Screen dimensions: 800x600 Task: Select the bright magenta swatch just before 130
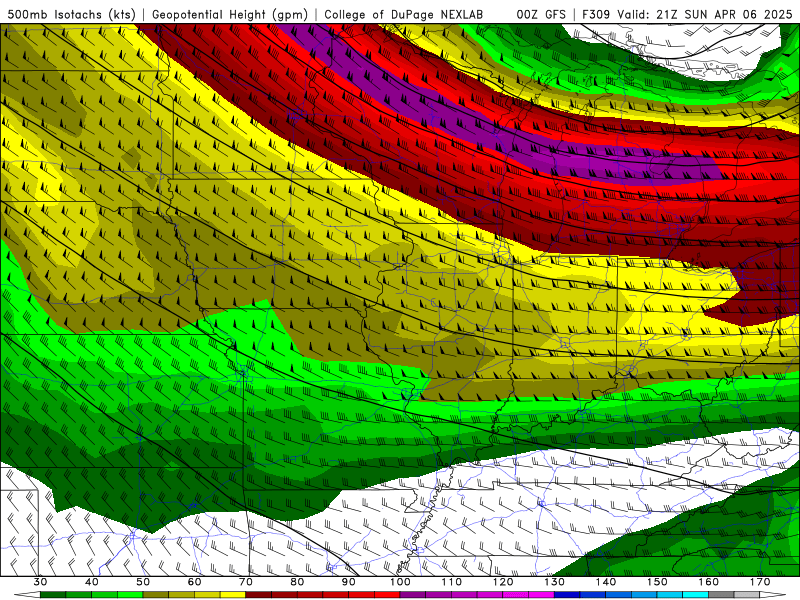(541, 595)
